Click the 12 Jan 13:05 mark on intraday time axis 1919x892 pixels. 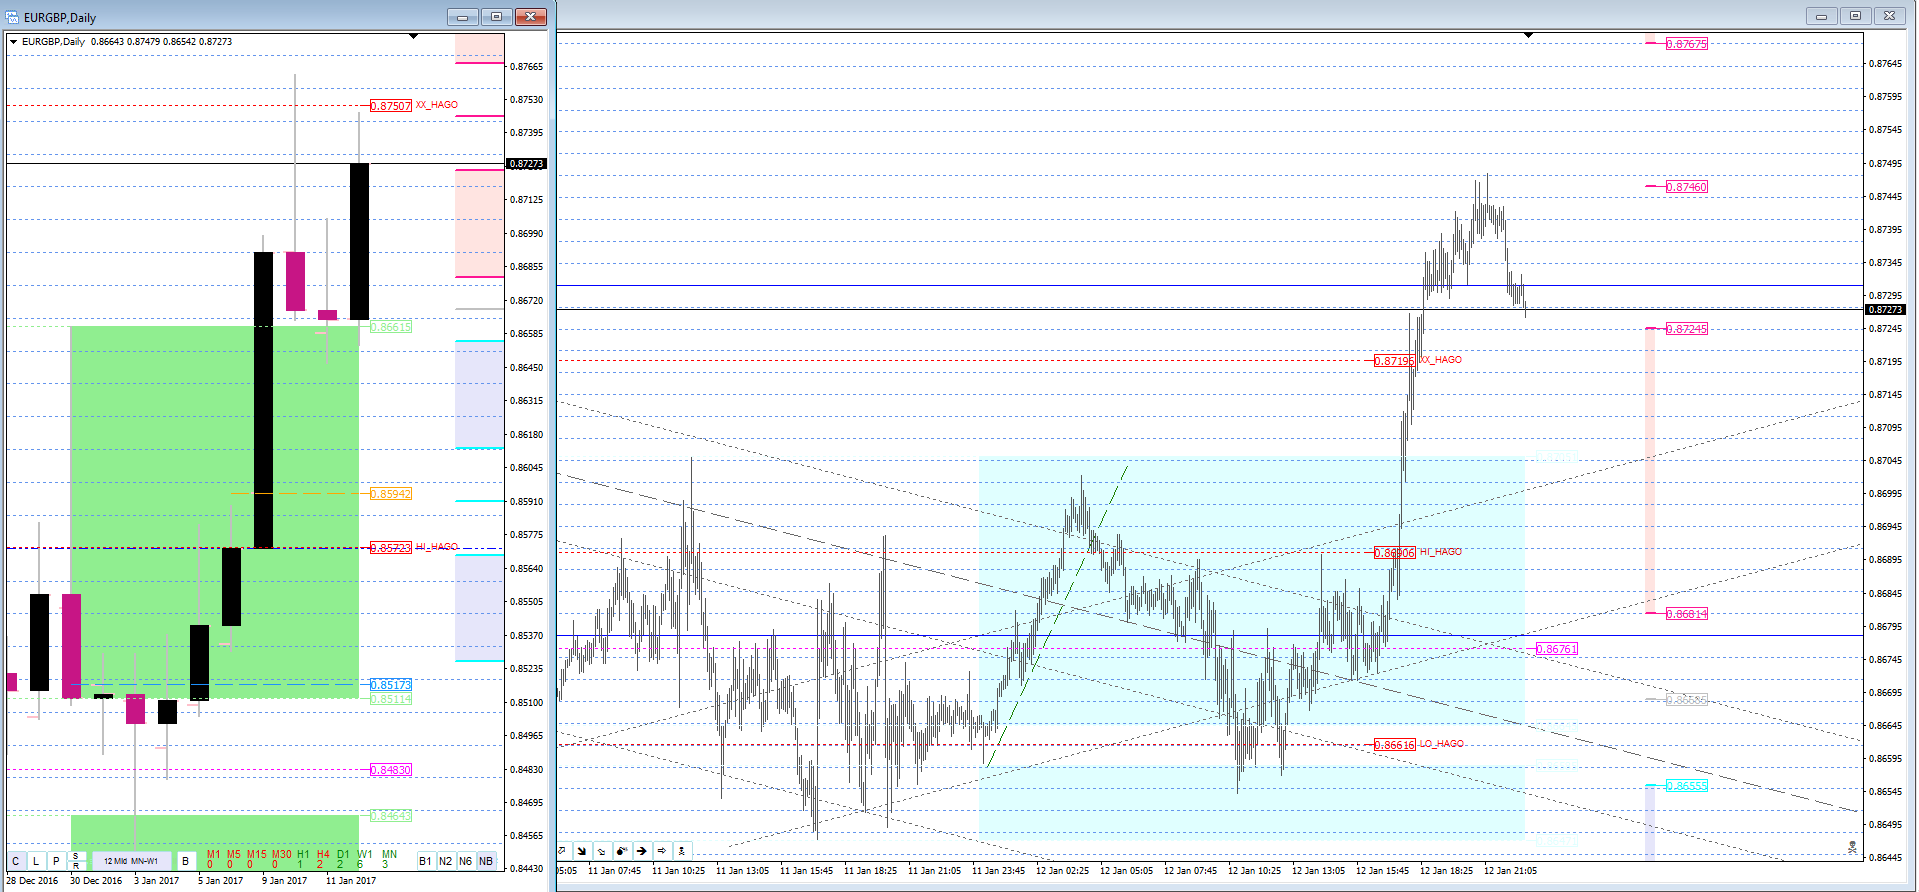(x=1318, y=871)
